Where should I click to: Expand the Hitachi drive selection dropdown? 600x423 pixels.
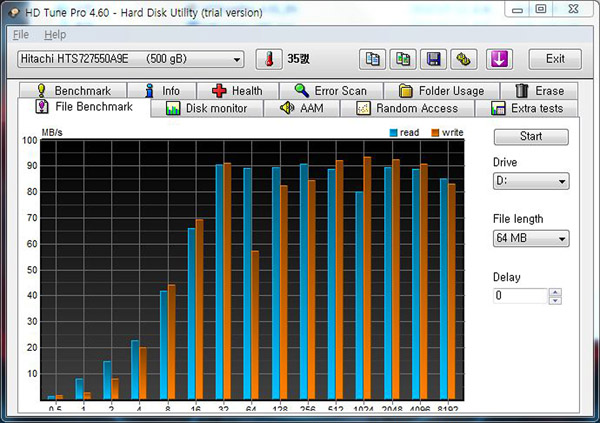coord(130,59)
